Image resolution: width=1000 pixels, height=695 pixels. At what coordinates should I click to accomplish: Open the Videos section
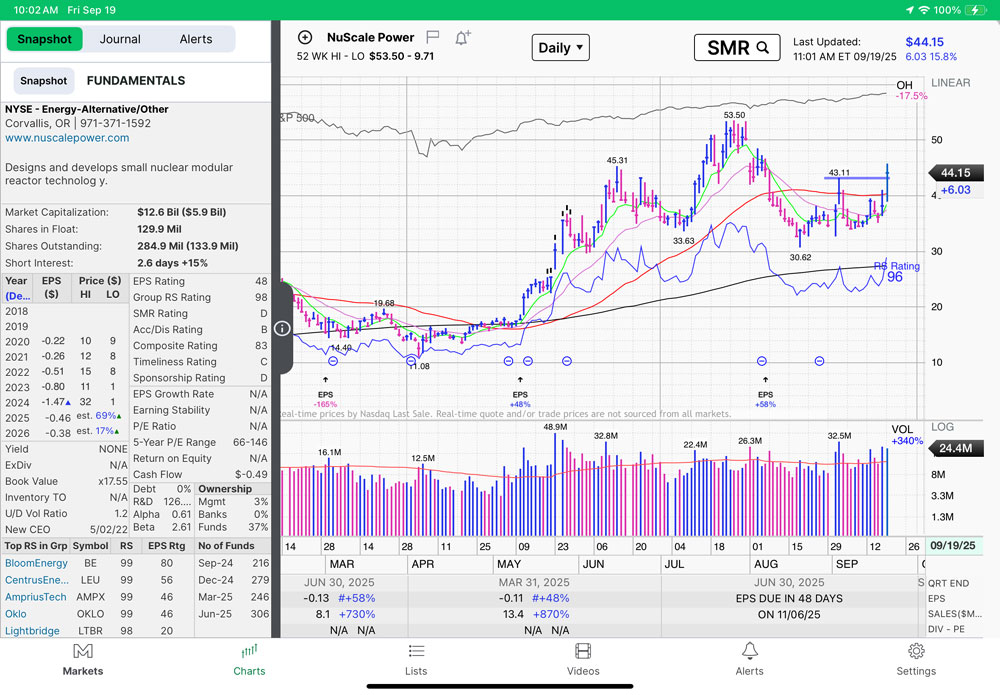point(583,659)
